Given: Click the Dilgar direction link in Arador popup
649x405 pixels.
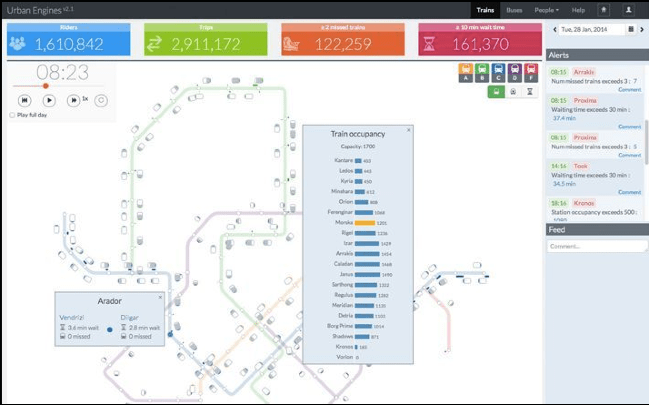Looking at the screenshot, I should coord(129,317).
